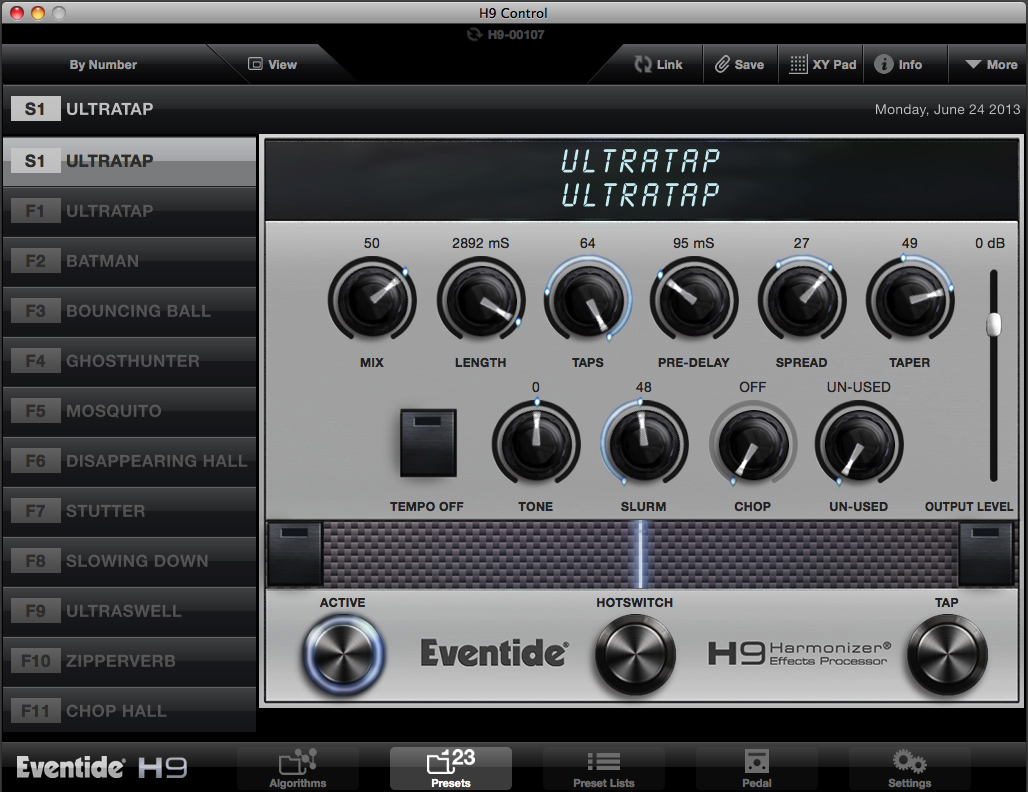Image resolution: width=1028 pixels, height=792 pixels.
Task: Open the More dropdown menu
Action: pos(991,64)
